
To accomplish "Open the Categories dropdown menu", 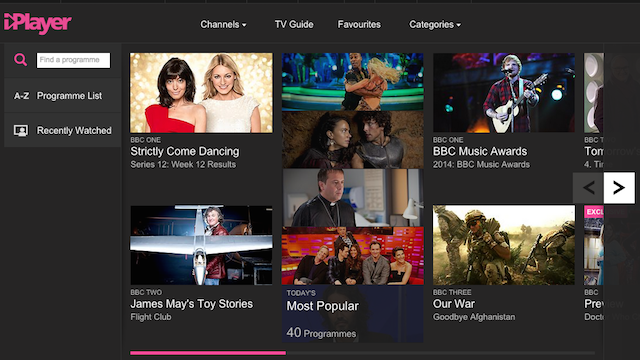I will pyautogui.click(x=435, y=24).
